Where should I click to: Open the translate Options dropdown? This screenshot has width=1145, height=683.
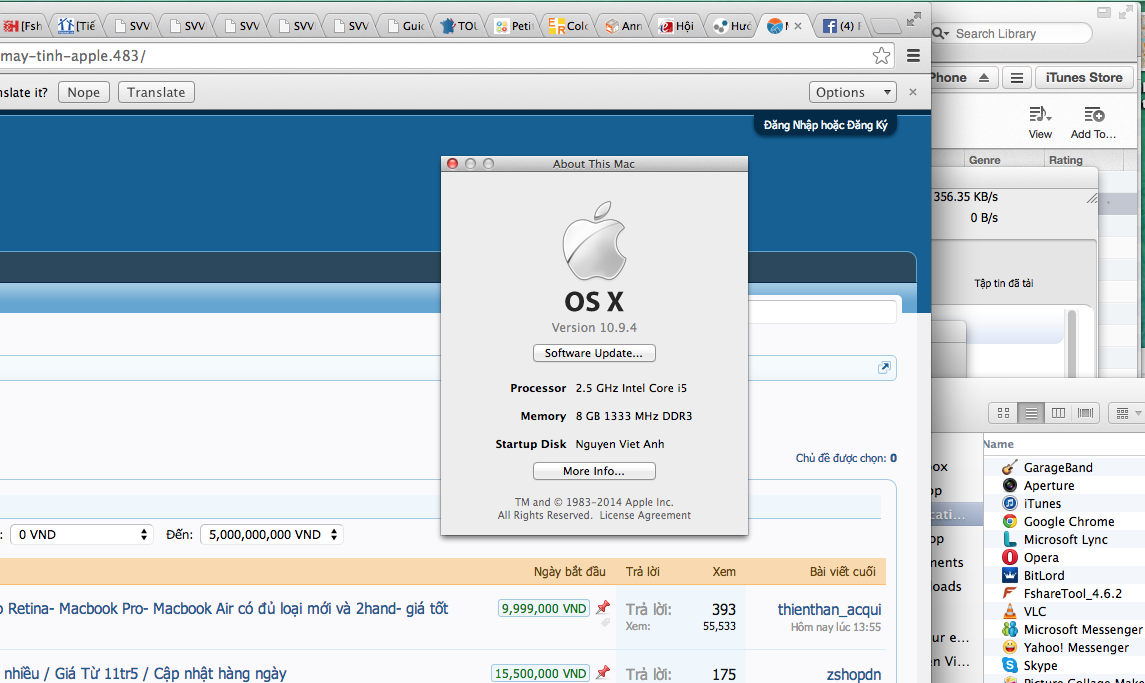pyautogui.click(x=852, y=92)
